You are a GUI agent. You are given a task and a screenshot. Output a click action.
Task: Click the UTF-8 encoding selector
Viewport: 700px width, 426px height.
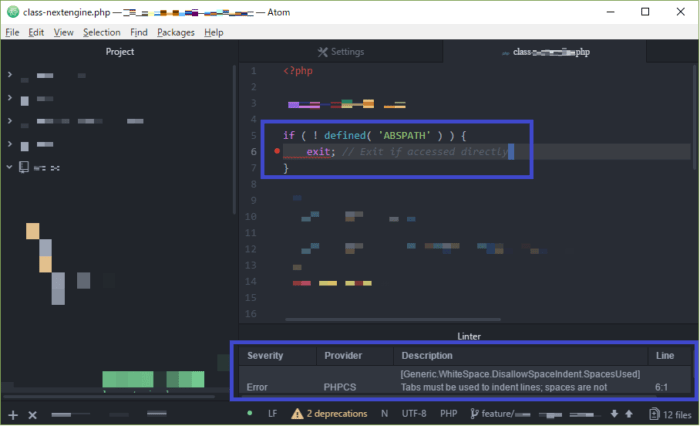coord(412,413)
